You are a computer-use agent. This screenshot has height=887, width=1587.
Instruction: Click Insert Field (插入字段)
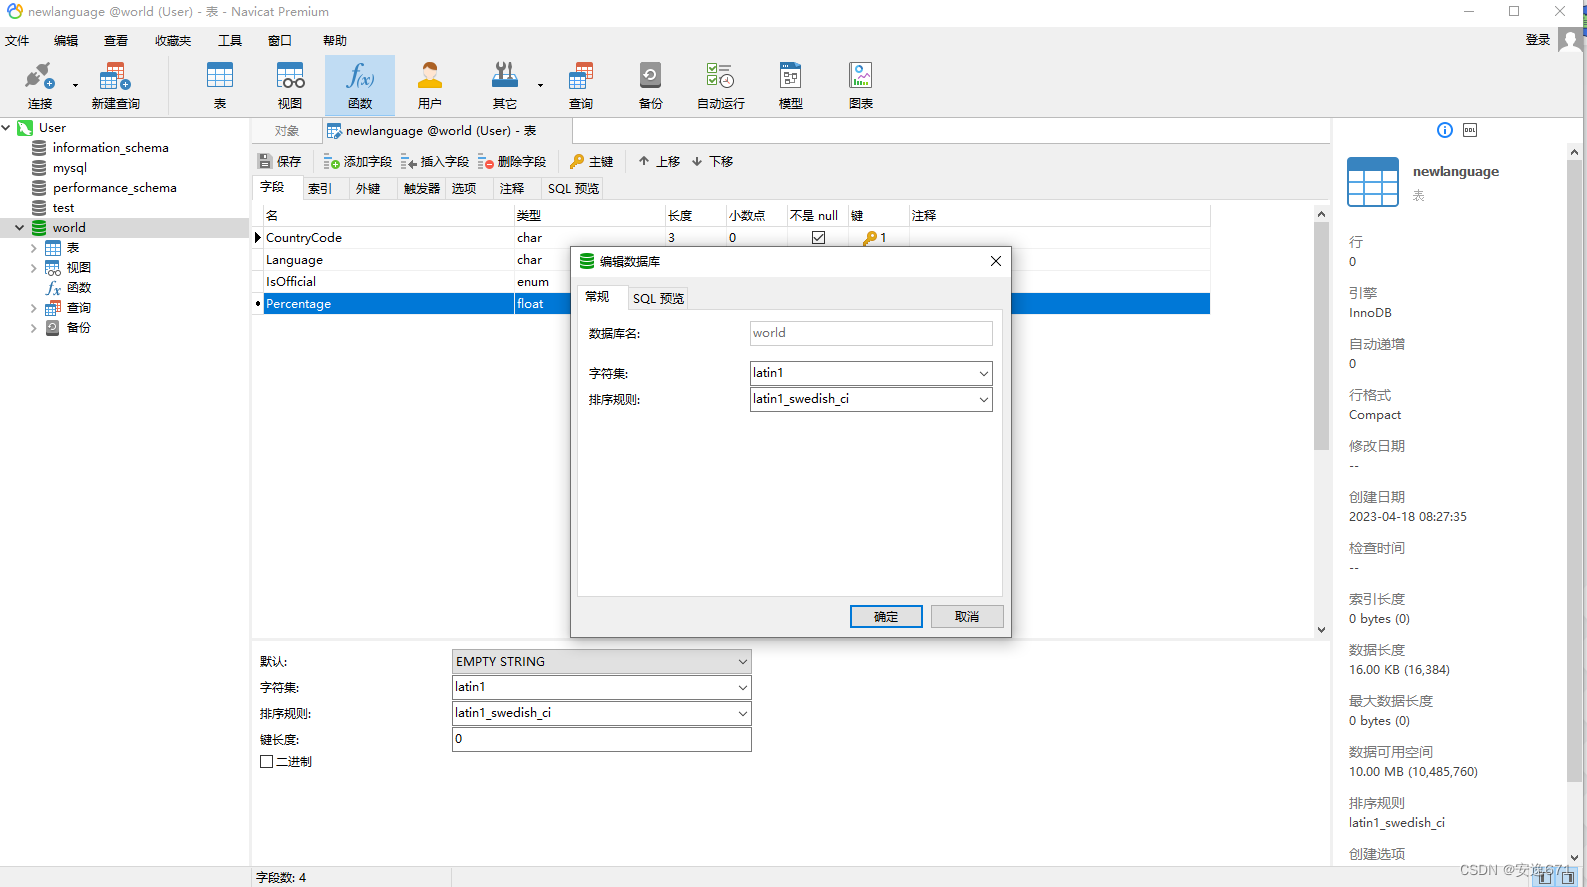tap(435, 161)
